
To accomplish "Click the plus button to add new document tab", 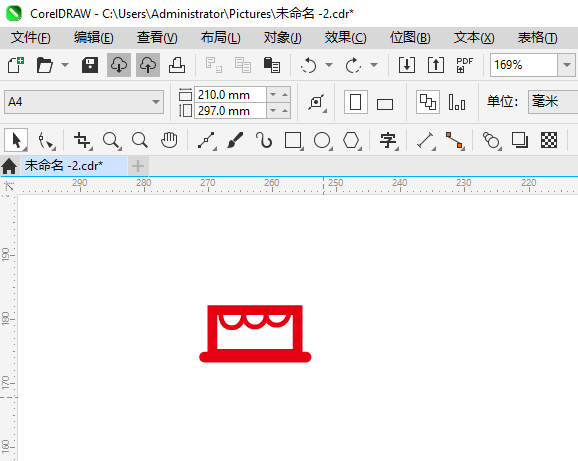I will click(x=138, y=166).
